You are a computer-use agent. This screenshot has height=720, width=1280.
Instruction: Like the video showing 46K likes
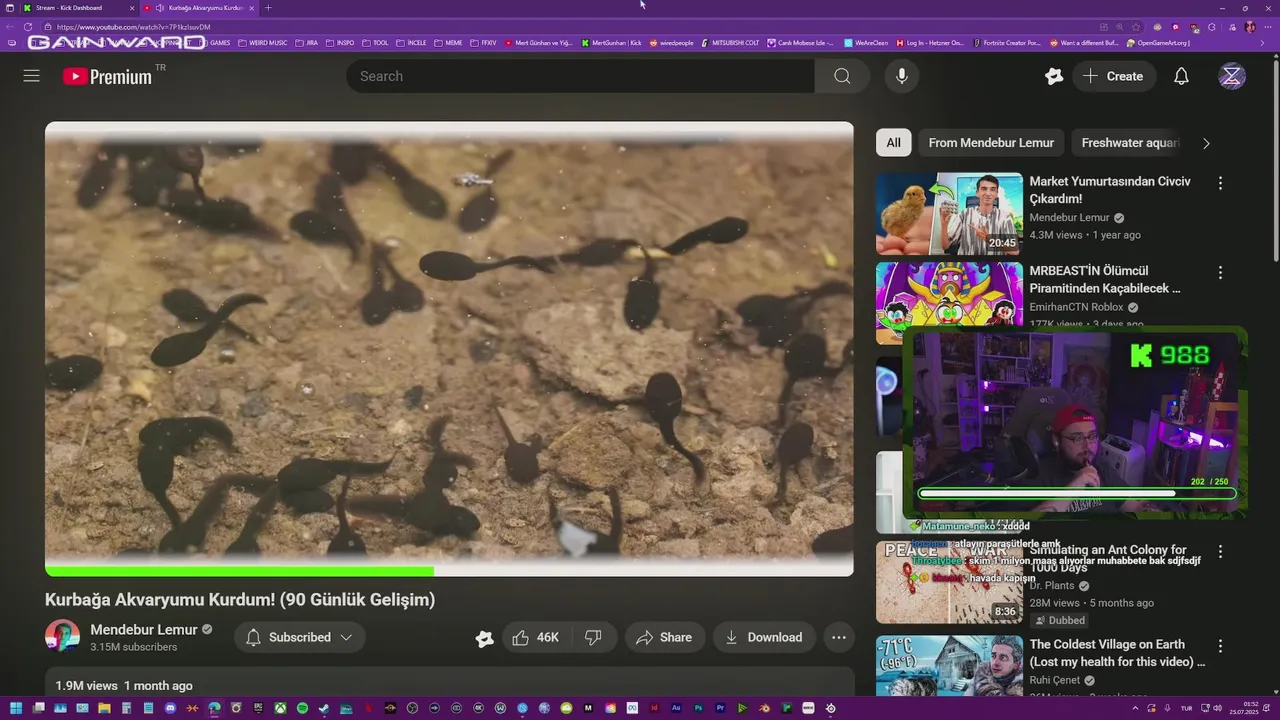535,637
